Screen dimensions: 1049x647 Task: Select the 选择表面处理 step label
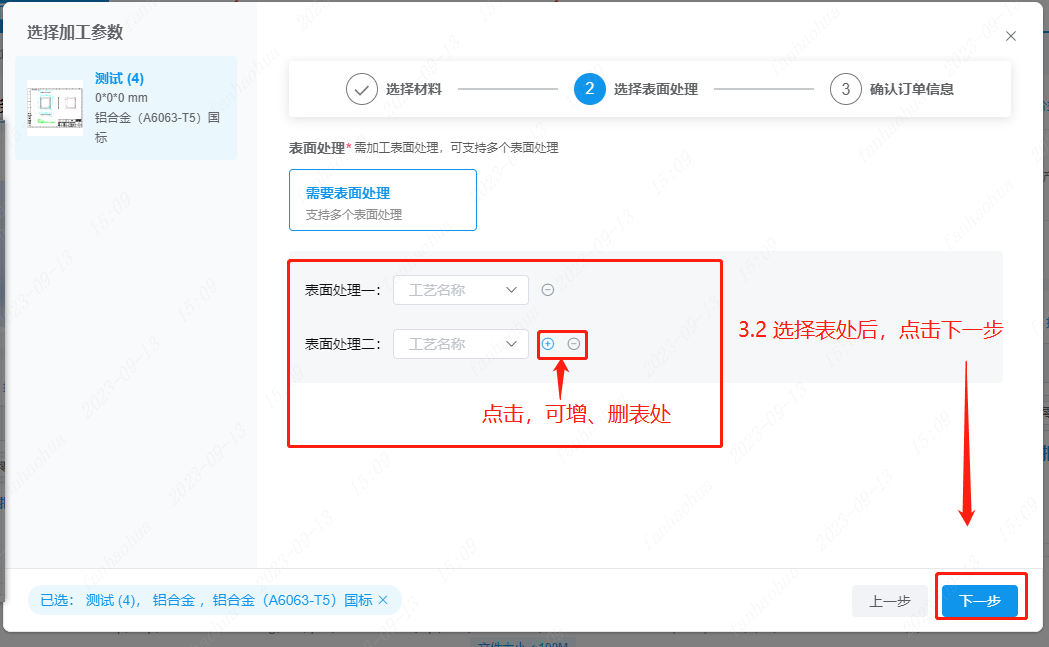[656, 89]
